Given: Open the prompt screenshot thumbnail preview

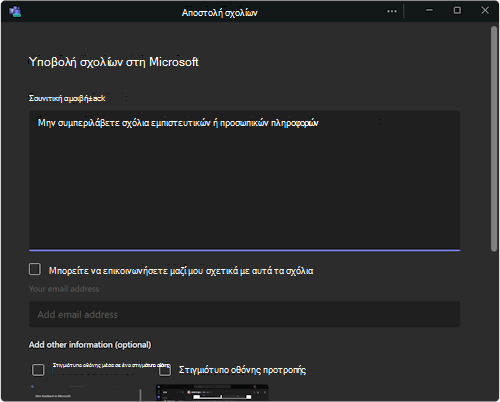Looking at the screenshot, I should [212, 393].
